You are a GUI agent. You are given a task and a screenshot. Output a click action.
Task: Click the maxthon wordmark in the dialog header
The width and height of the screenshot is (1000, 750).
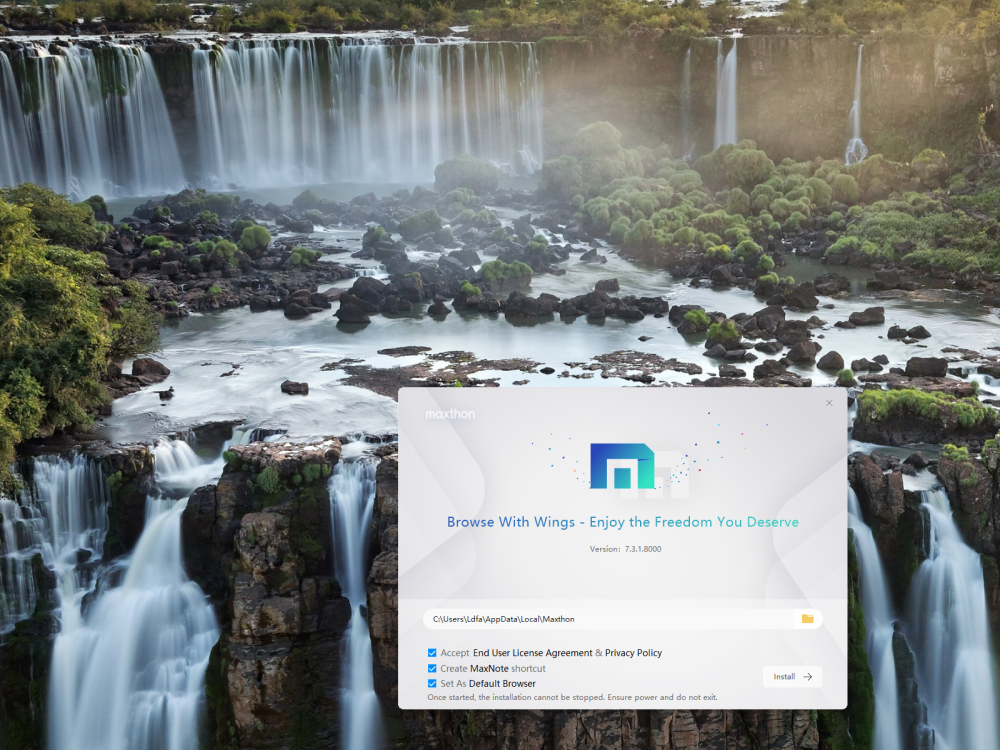coord(450,414)
